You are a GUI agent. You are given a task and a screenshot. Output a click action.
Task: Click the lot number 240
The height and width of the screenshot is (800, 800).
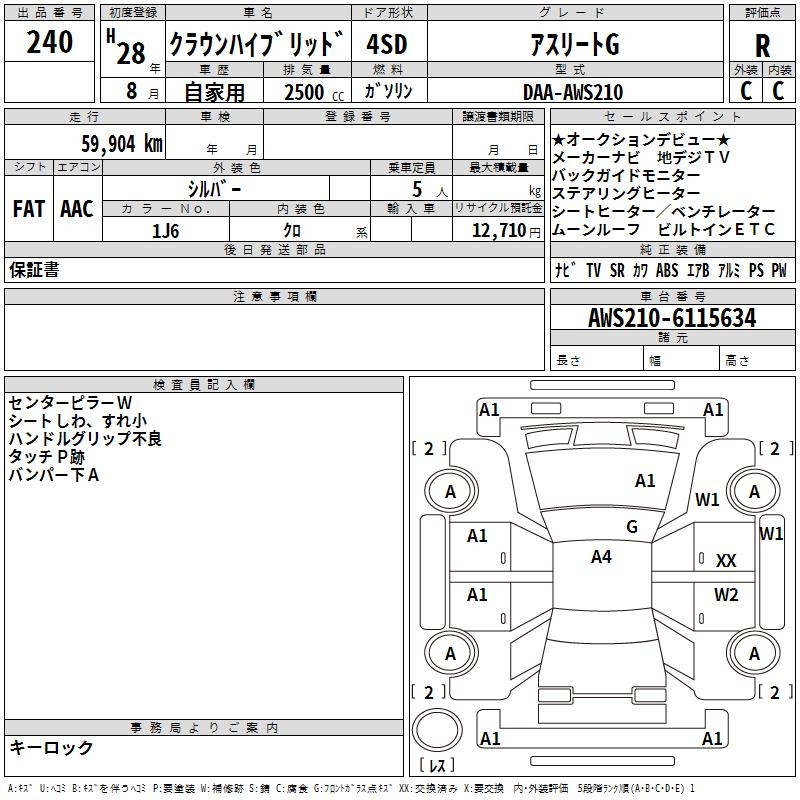coord(49,42)
